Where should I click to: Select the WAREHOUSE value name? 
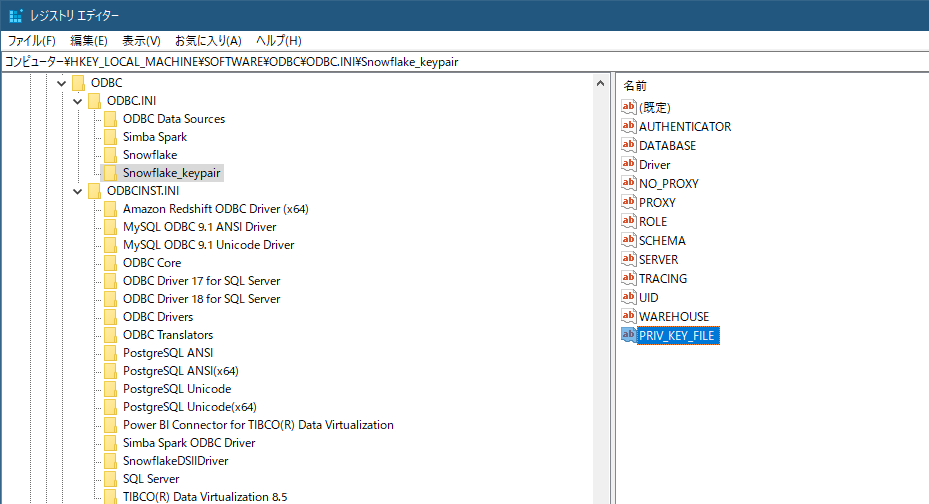[674, 316]
